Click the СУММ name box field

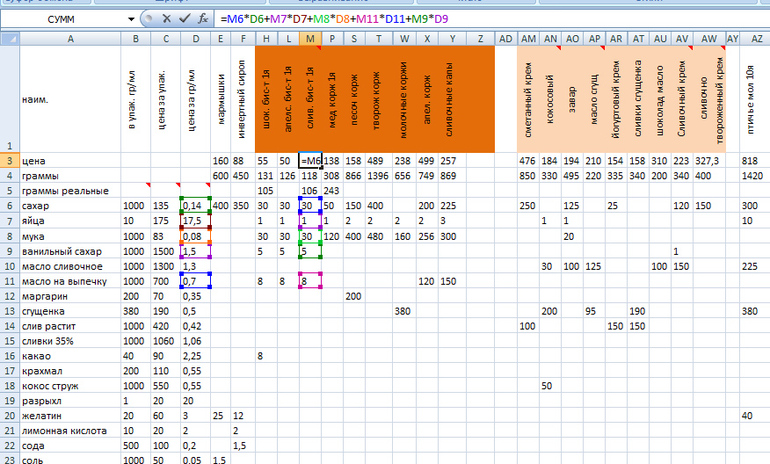65,19
